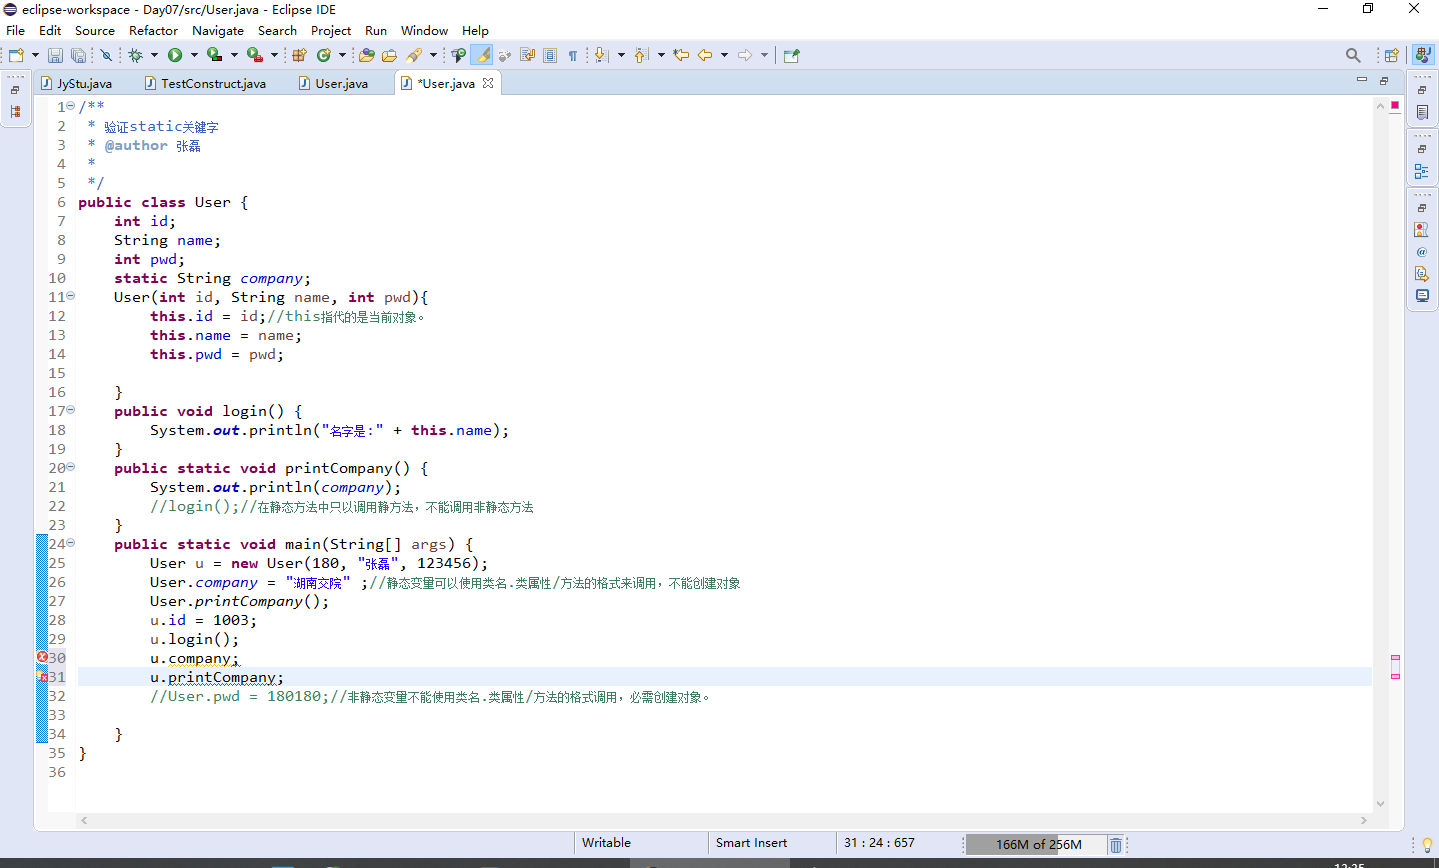Expand the Run configurations dropdown arrow

tap(194, 55)
